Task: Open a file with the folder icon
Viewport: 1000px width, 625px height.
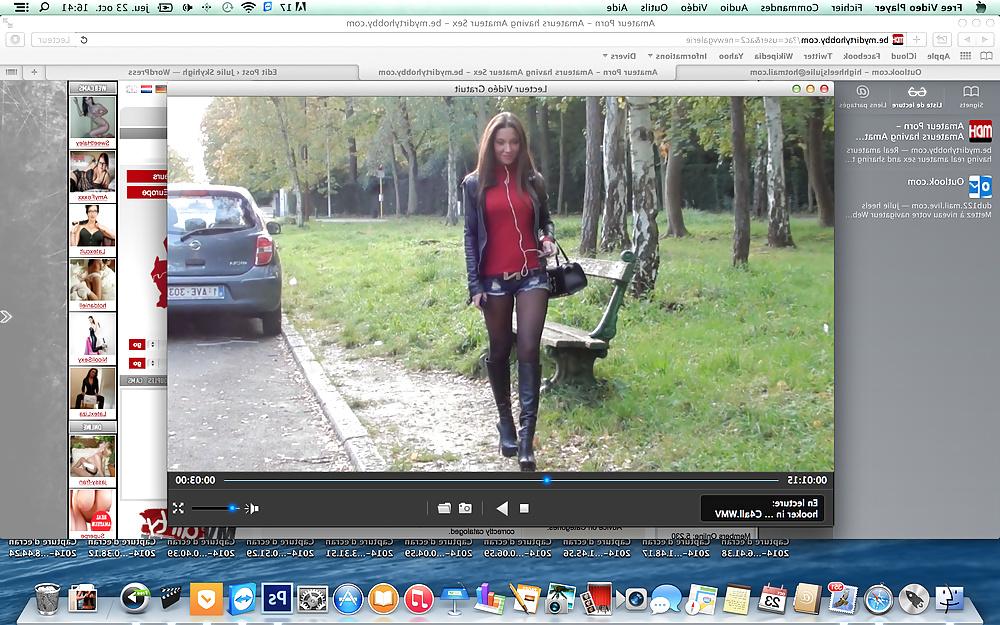Action: [445, 508]
